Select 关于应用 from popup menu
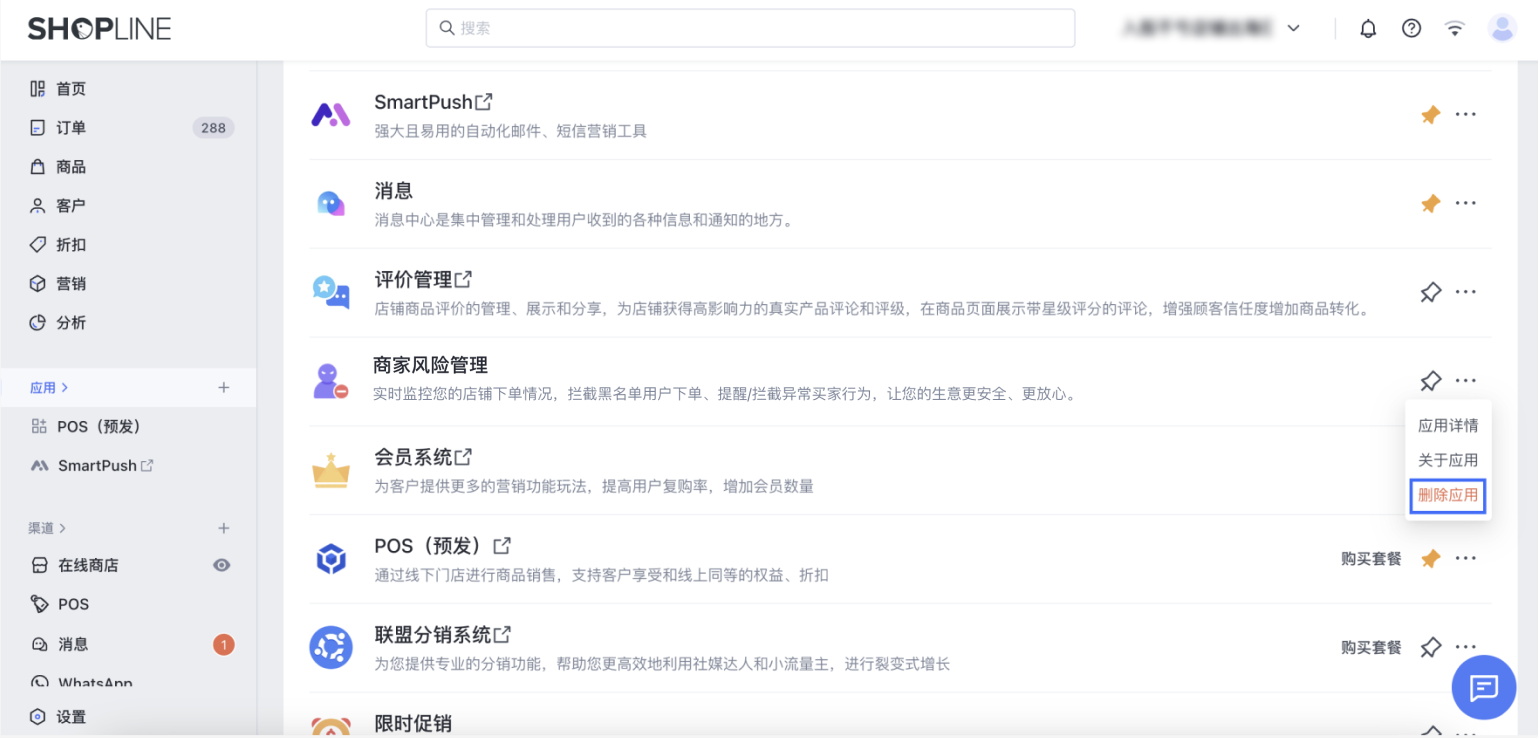The image size is (1538, 738). click(x=1448, y=460)
